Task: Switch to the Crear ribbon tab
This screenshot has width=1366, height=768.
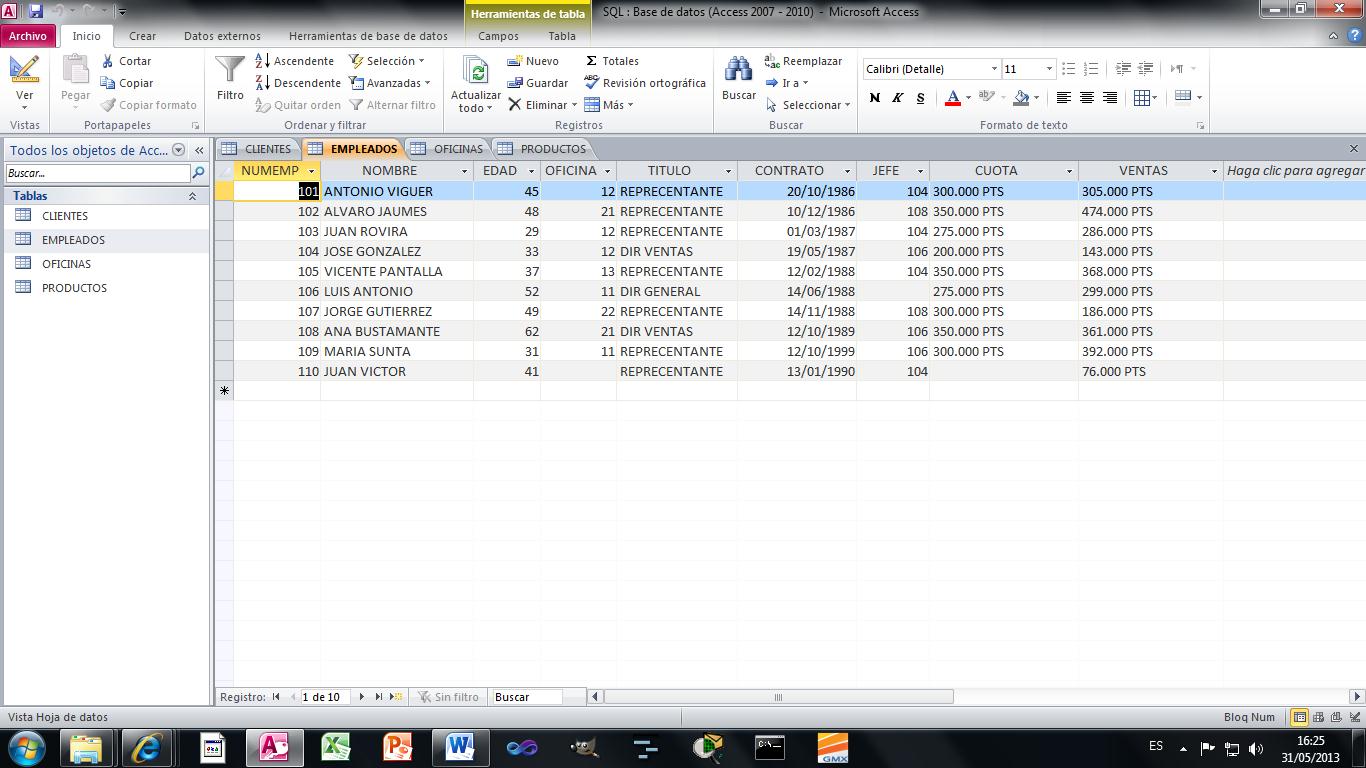Action: pyautogui.click(x=142, y=36)
